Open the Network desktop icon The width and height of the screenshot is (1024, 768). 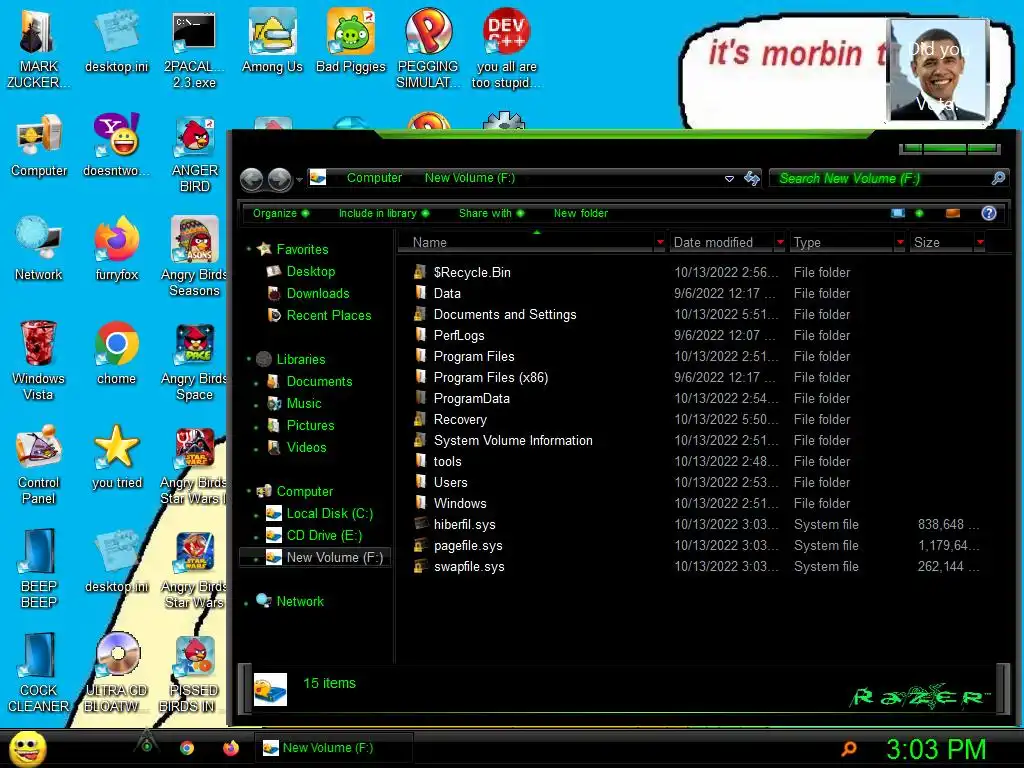[39, 248]
